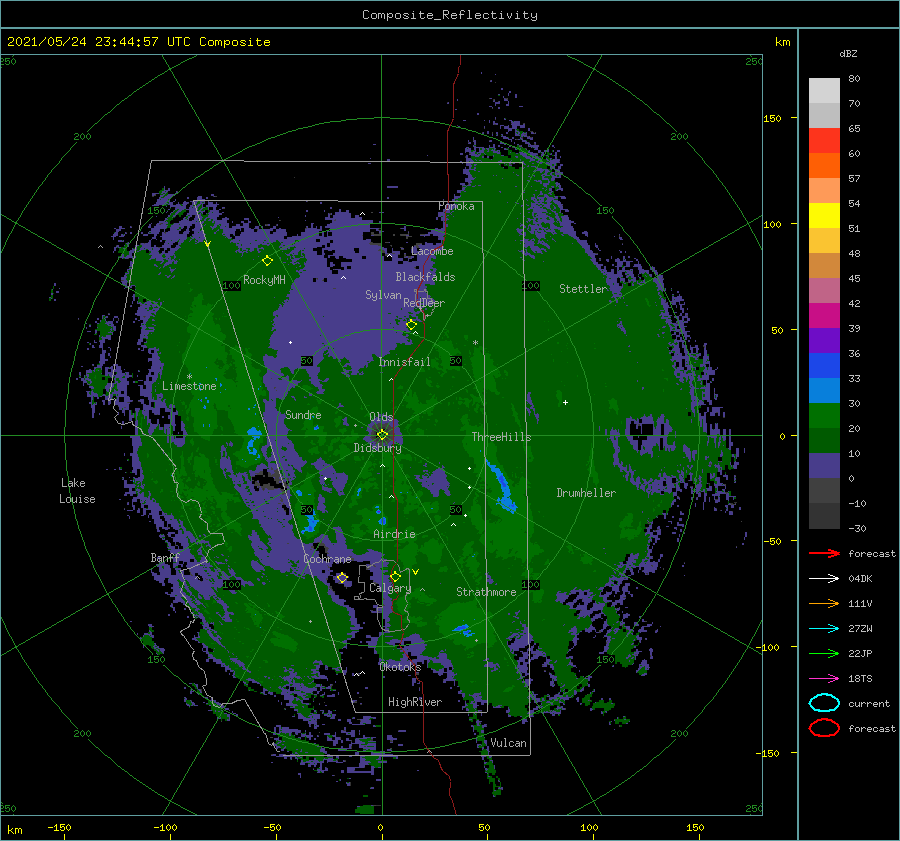Click the Didsbury city label

[377, 448]
